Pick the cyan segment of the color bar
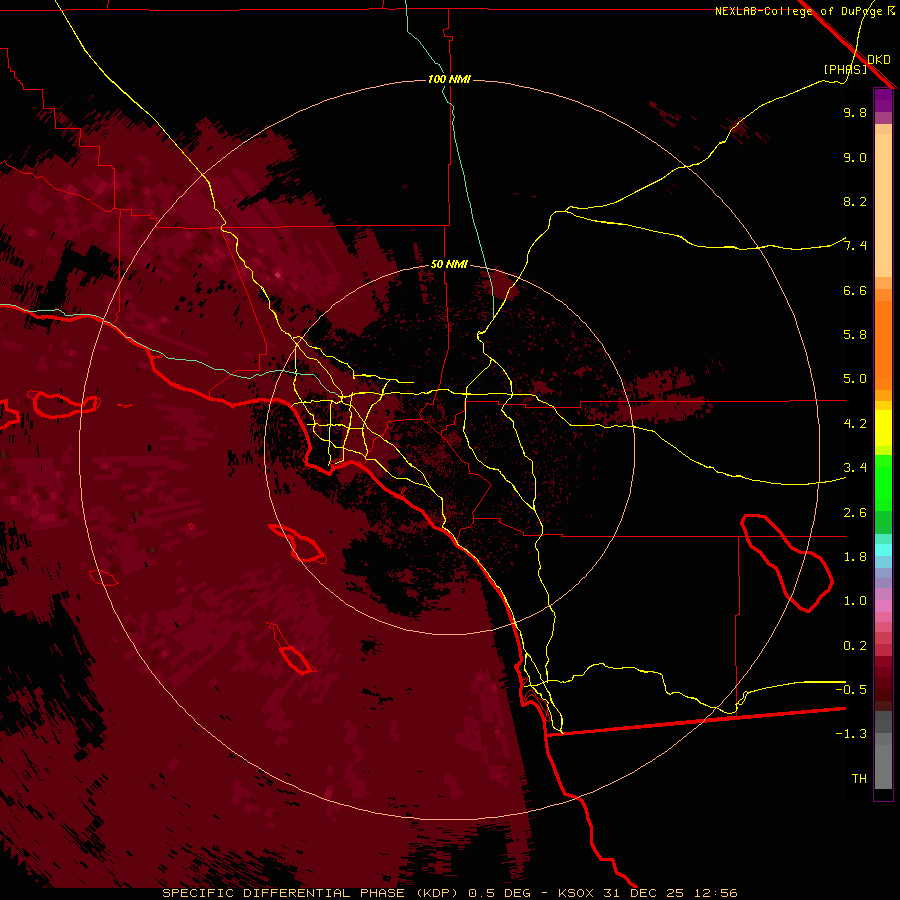Viewport: 900px width, 900px height. pyautogui.click(x=883, y=549)
